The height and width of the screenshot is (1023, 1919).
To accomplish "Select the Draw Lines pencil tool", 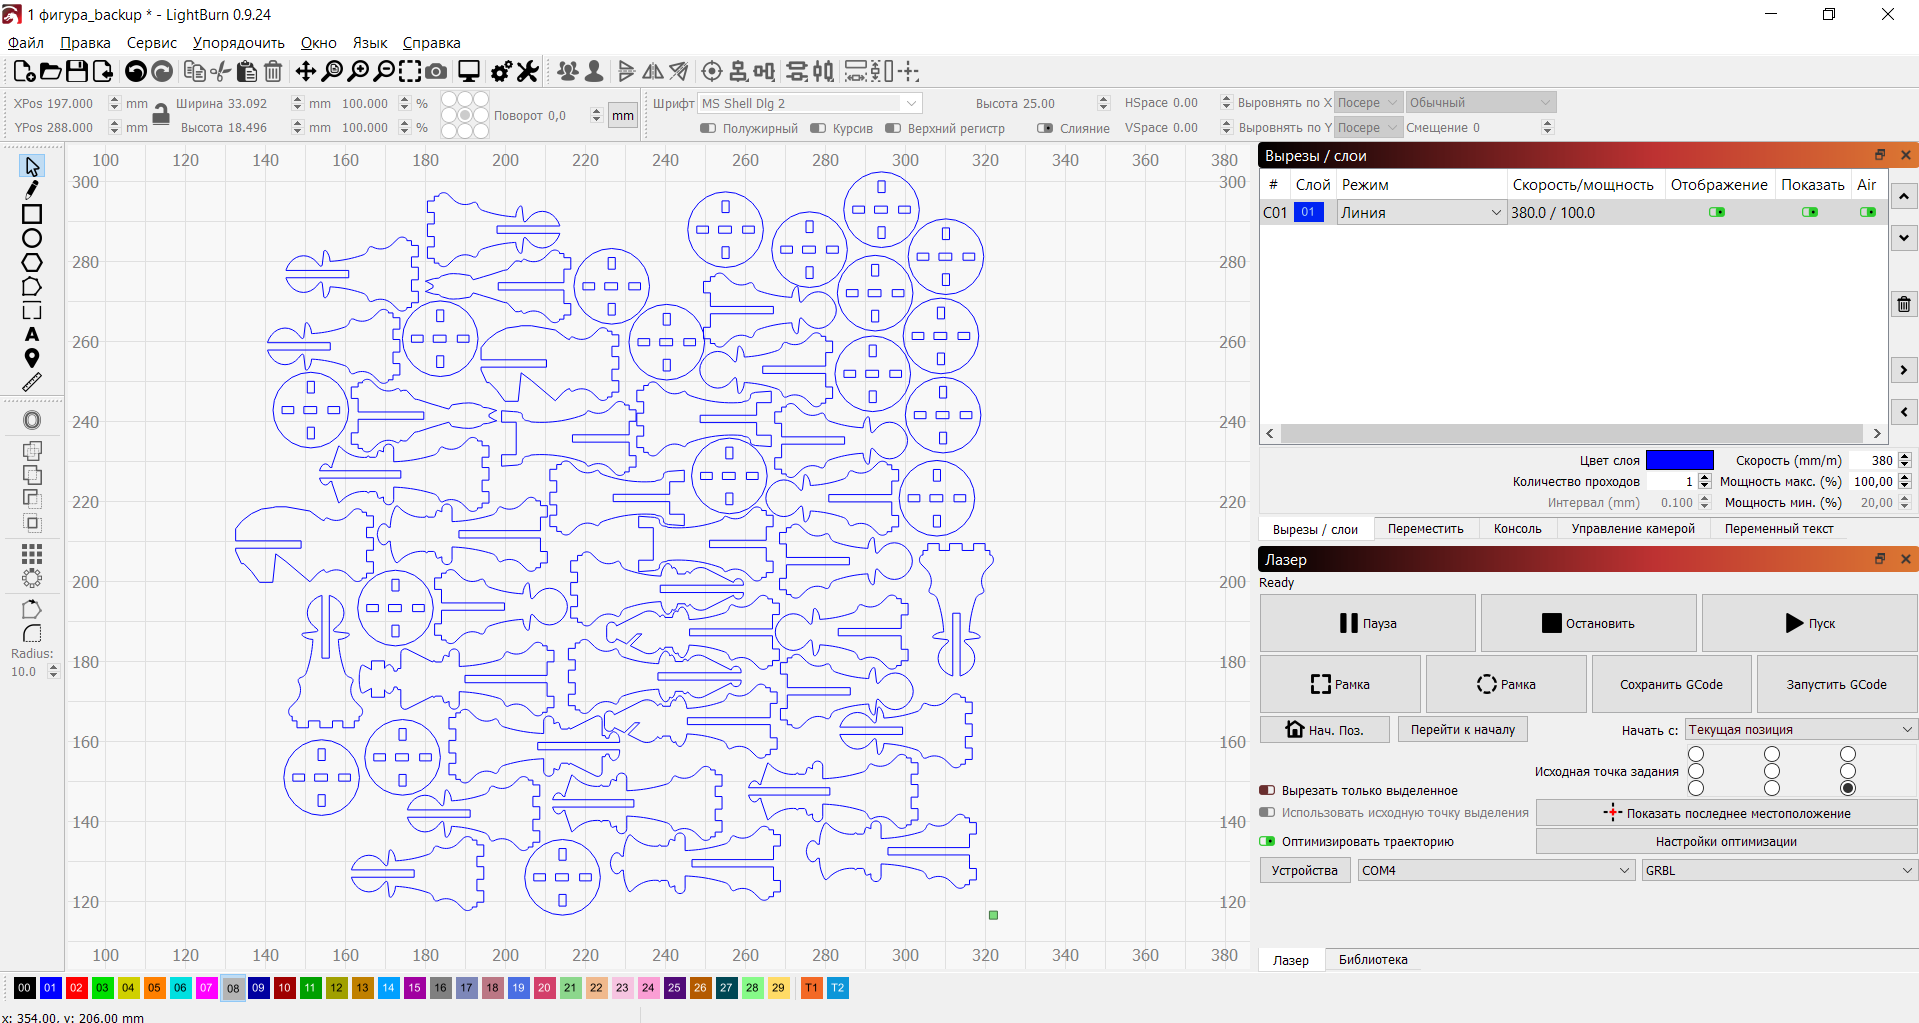I will (x=32, y=190).
